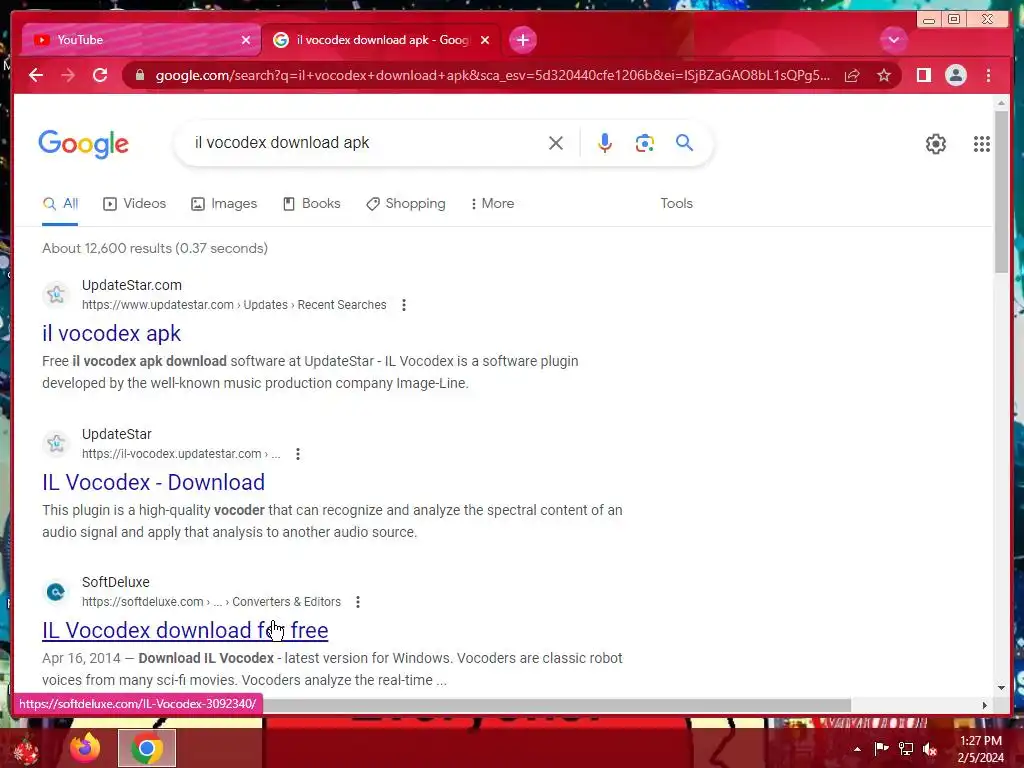The height and width of the screenshot is (768, 1024).
Task: Select the il vocodex download apk tab
Action: (381, 40)
